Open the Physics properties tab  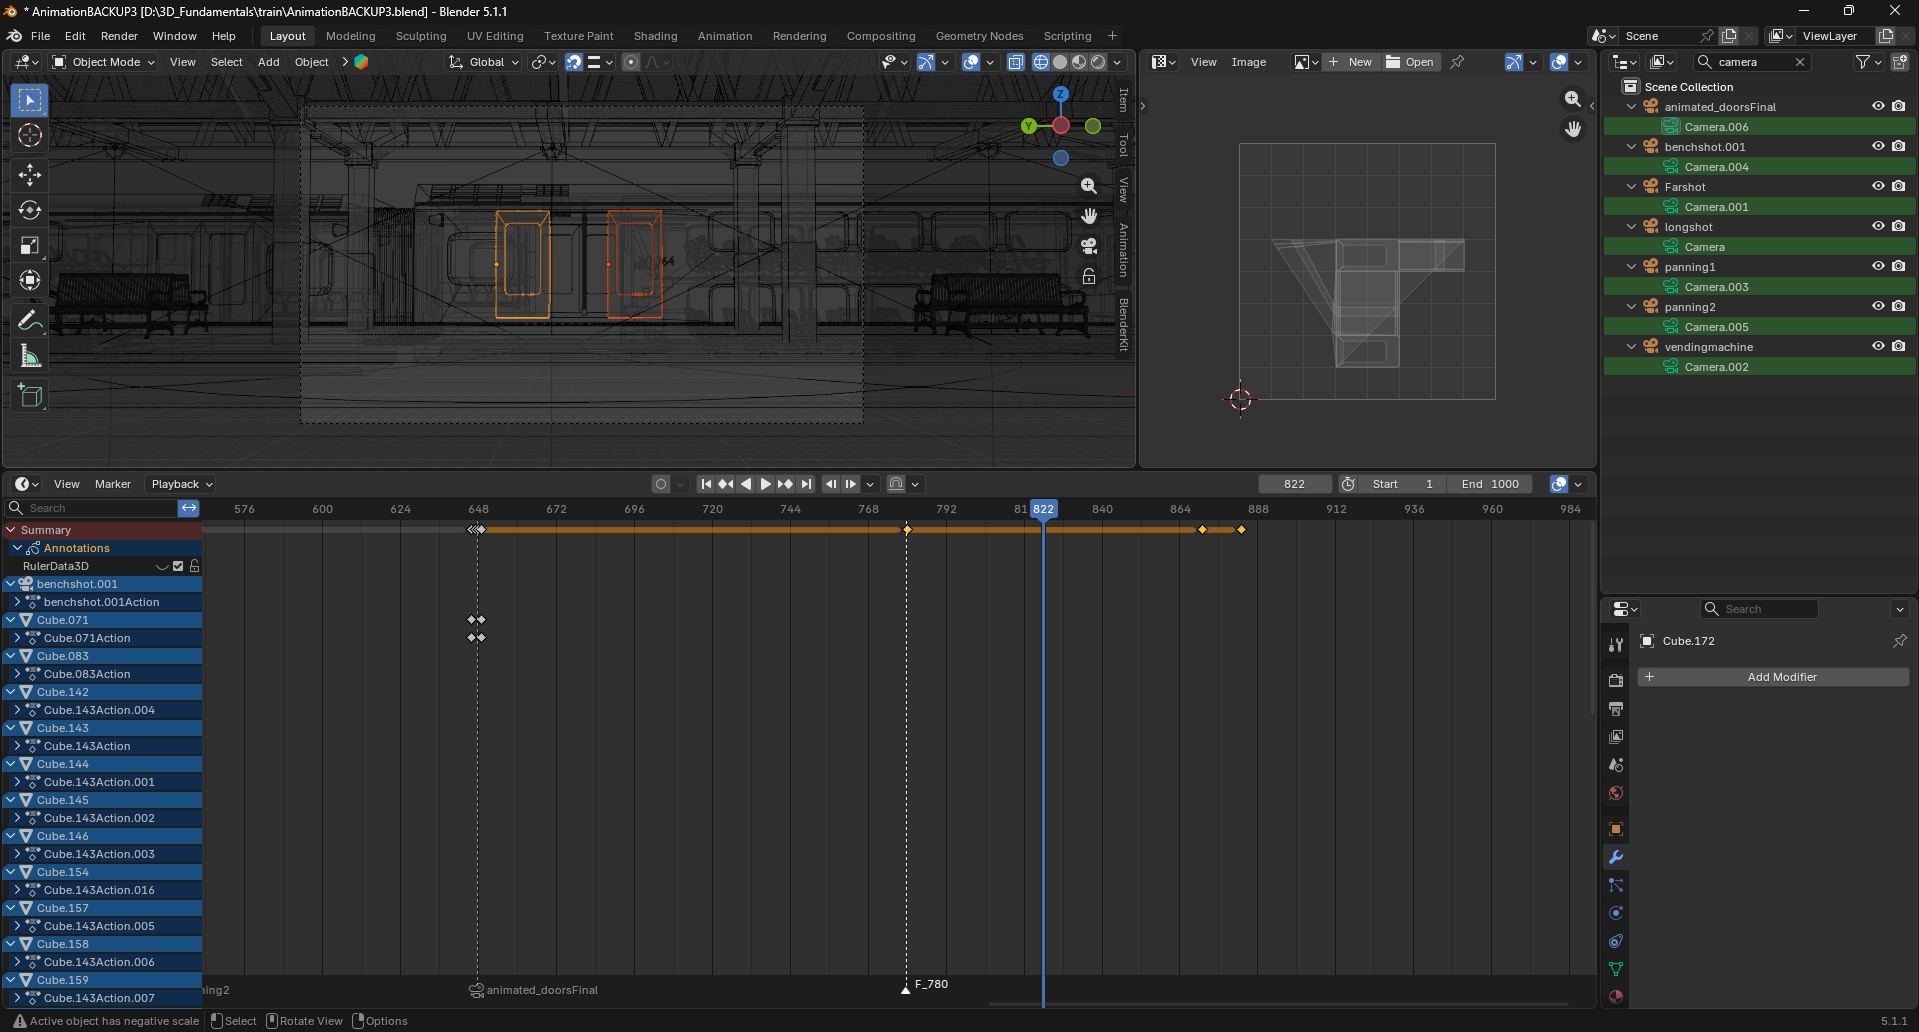point(1616,913)
